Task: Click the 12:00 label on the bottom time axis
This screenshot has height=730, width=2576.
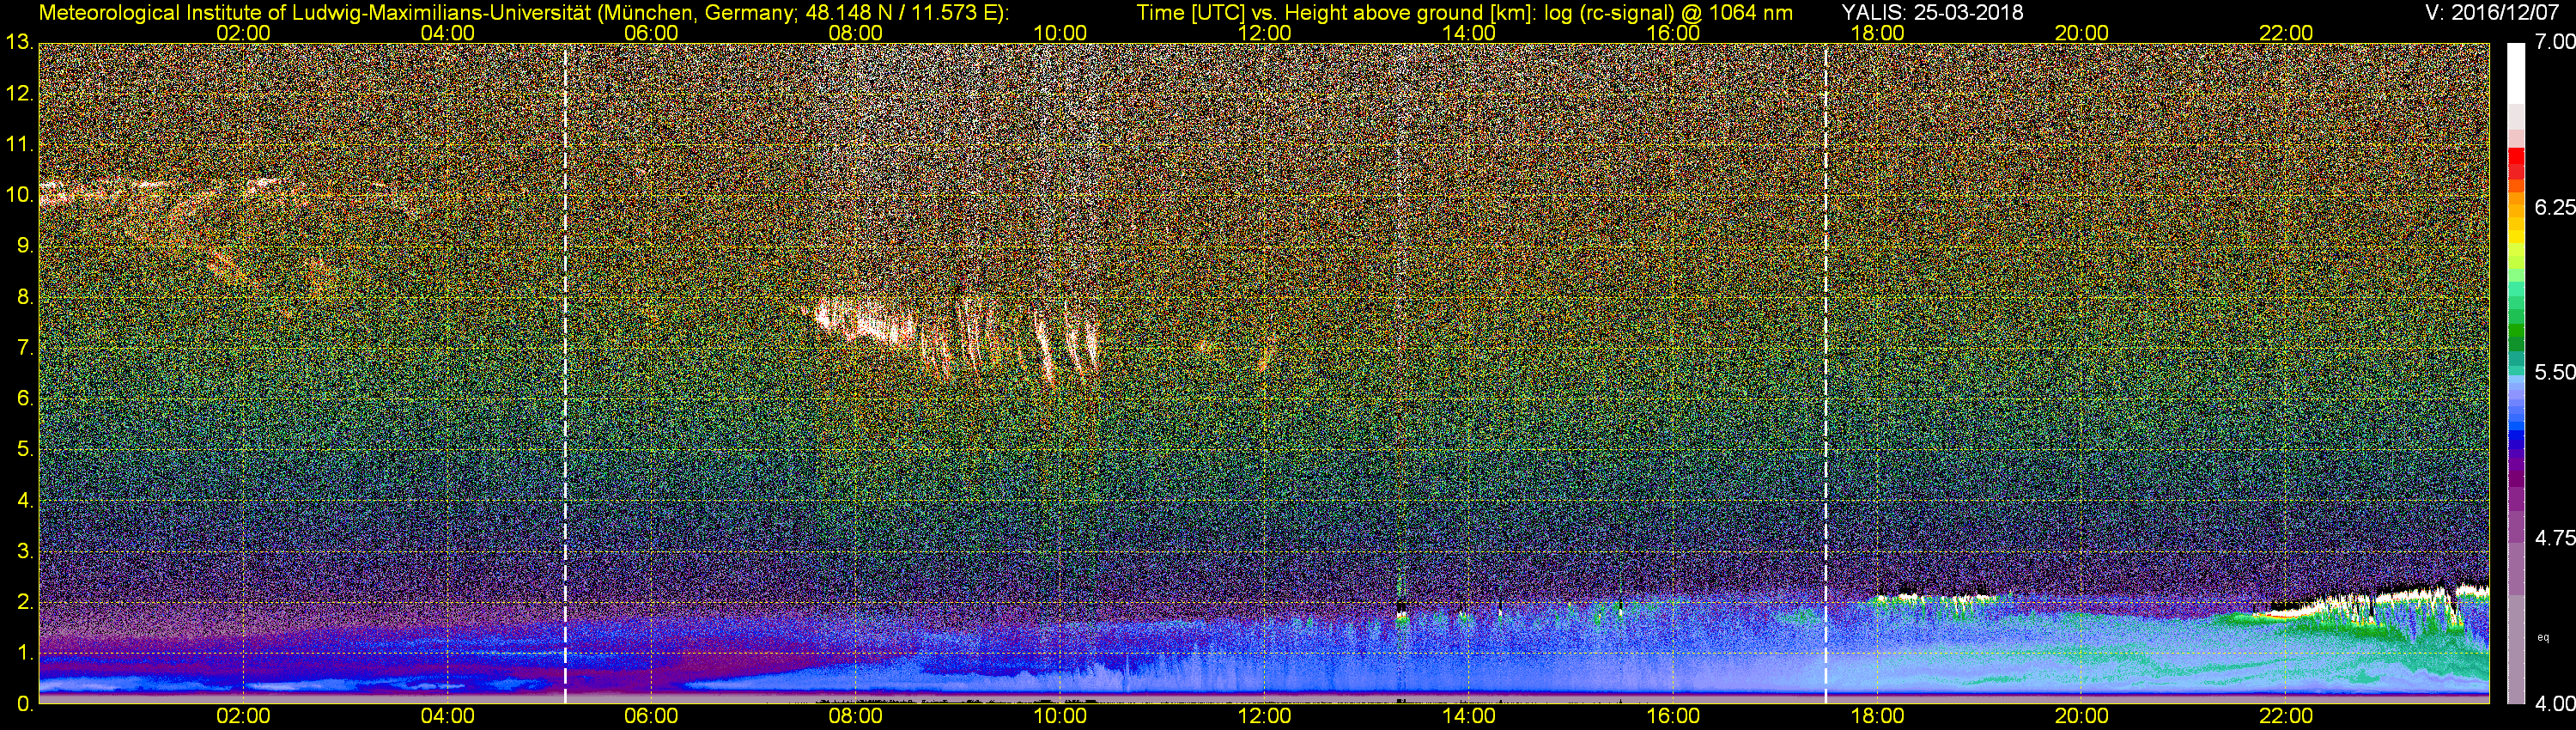Action: click(x=1264, y=717)
